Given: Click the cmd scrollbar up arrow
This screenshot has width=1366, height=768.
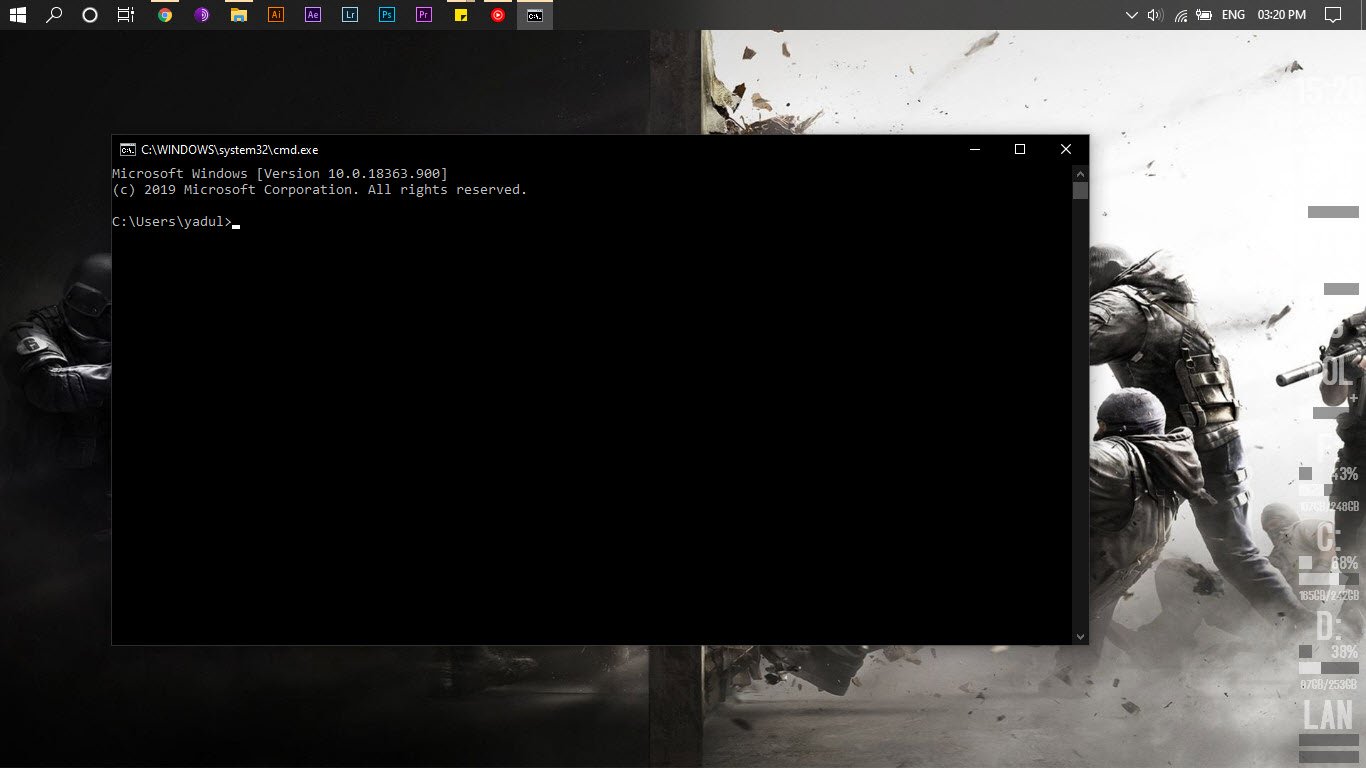Looking at the screenshot, I should coord(1080,173).
